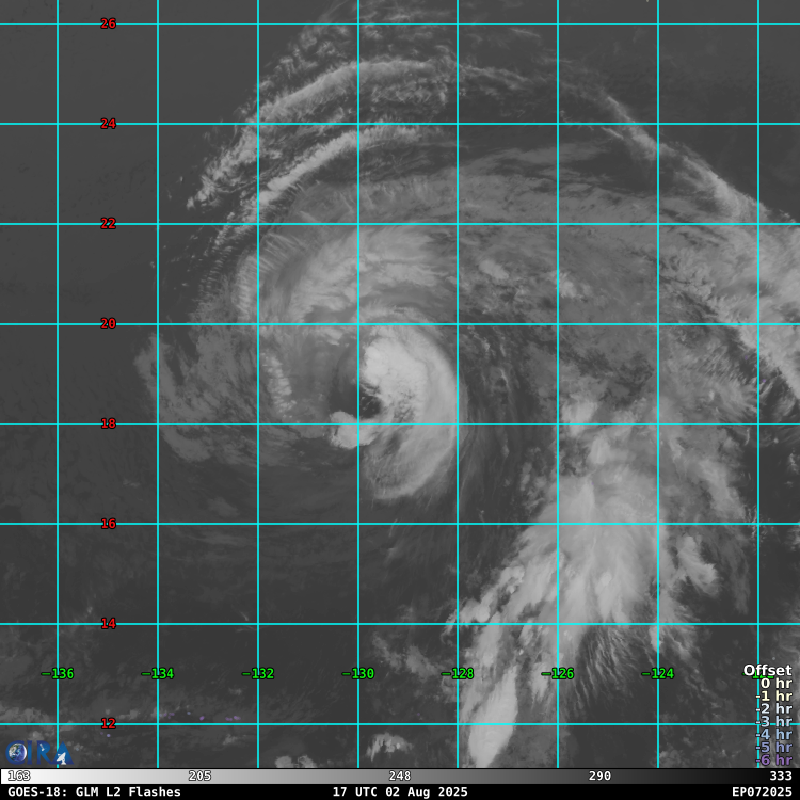Screen dimensions: 800x800
Task: Click the longitude label -132
Action: click(258, 673)
